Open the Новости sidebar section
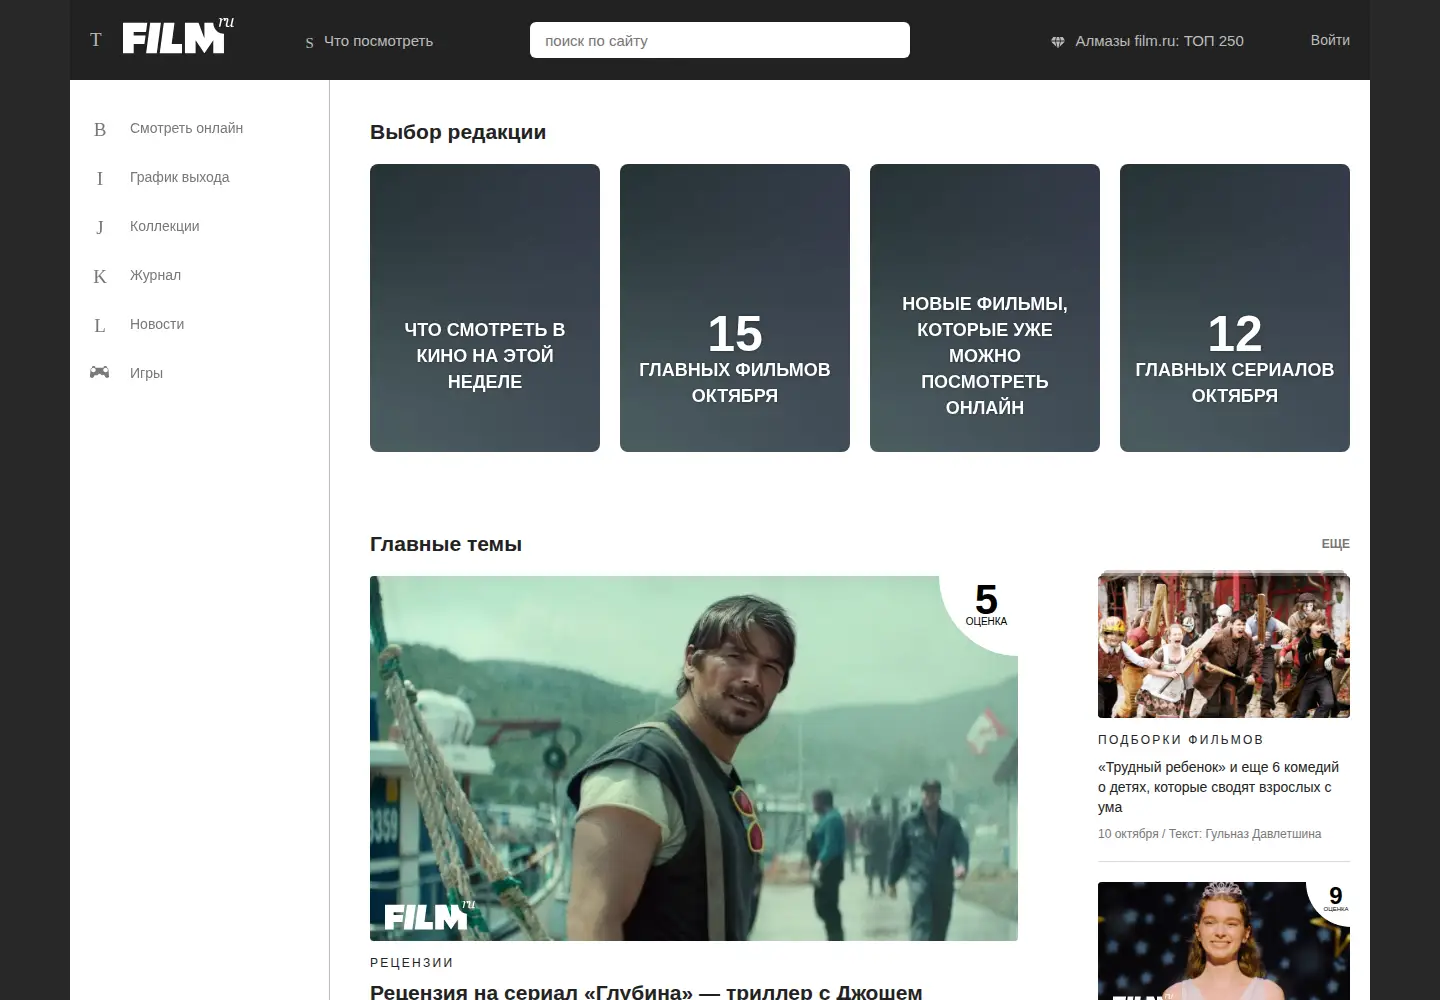The width and height of the screenshot is (1440, 1000). pyautogui.click(x=157, y=324)
